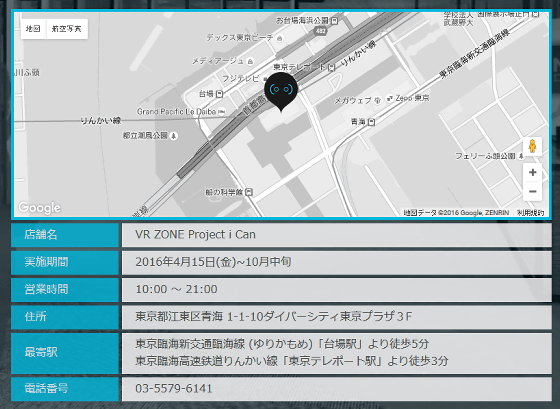Click the 台場 station icon on the map

(220, 94)
